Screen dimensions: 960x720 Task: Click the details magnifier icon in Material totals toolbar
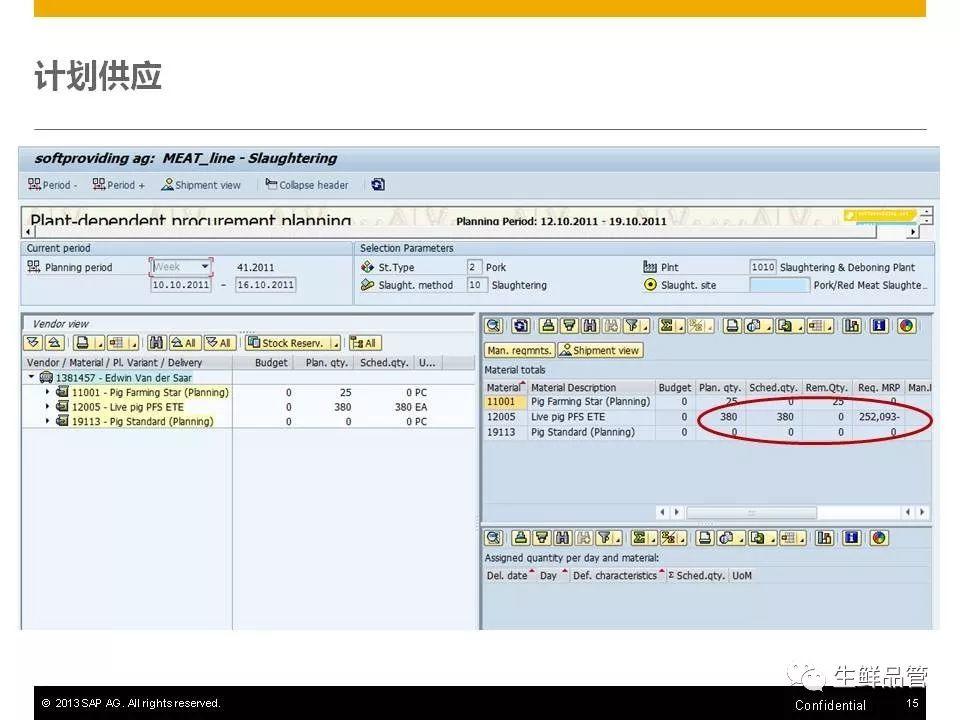coord(493,326)
